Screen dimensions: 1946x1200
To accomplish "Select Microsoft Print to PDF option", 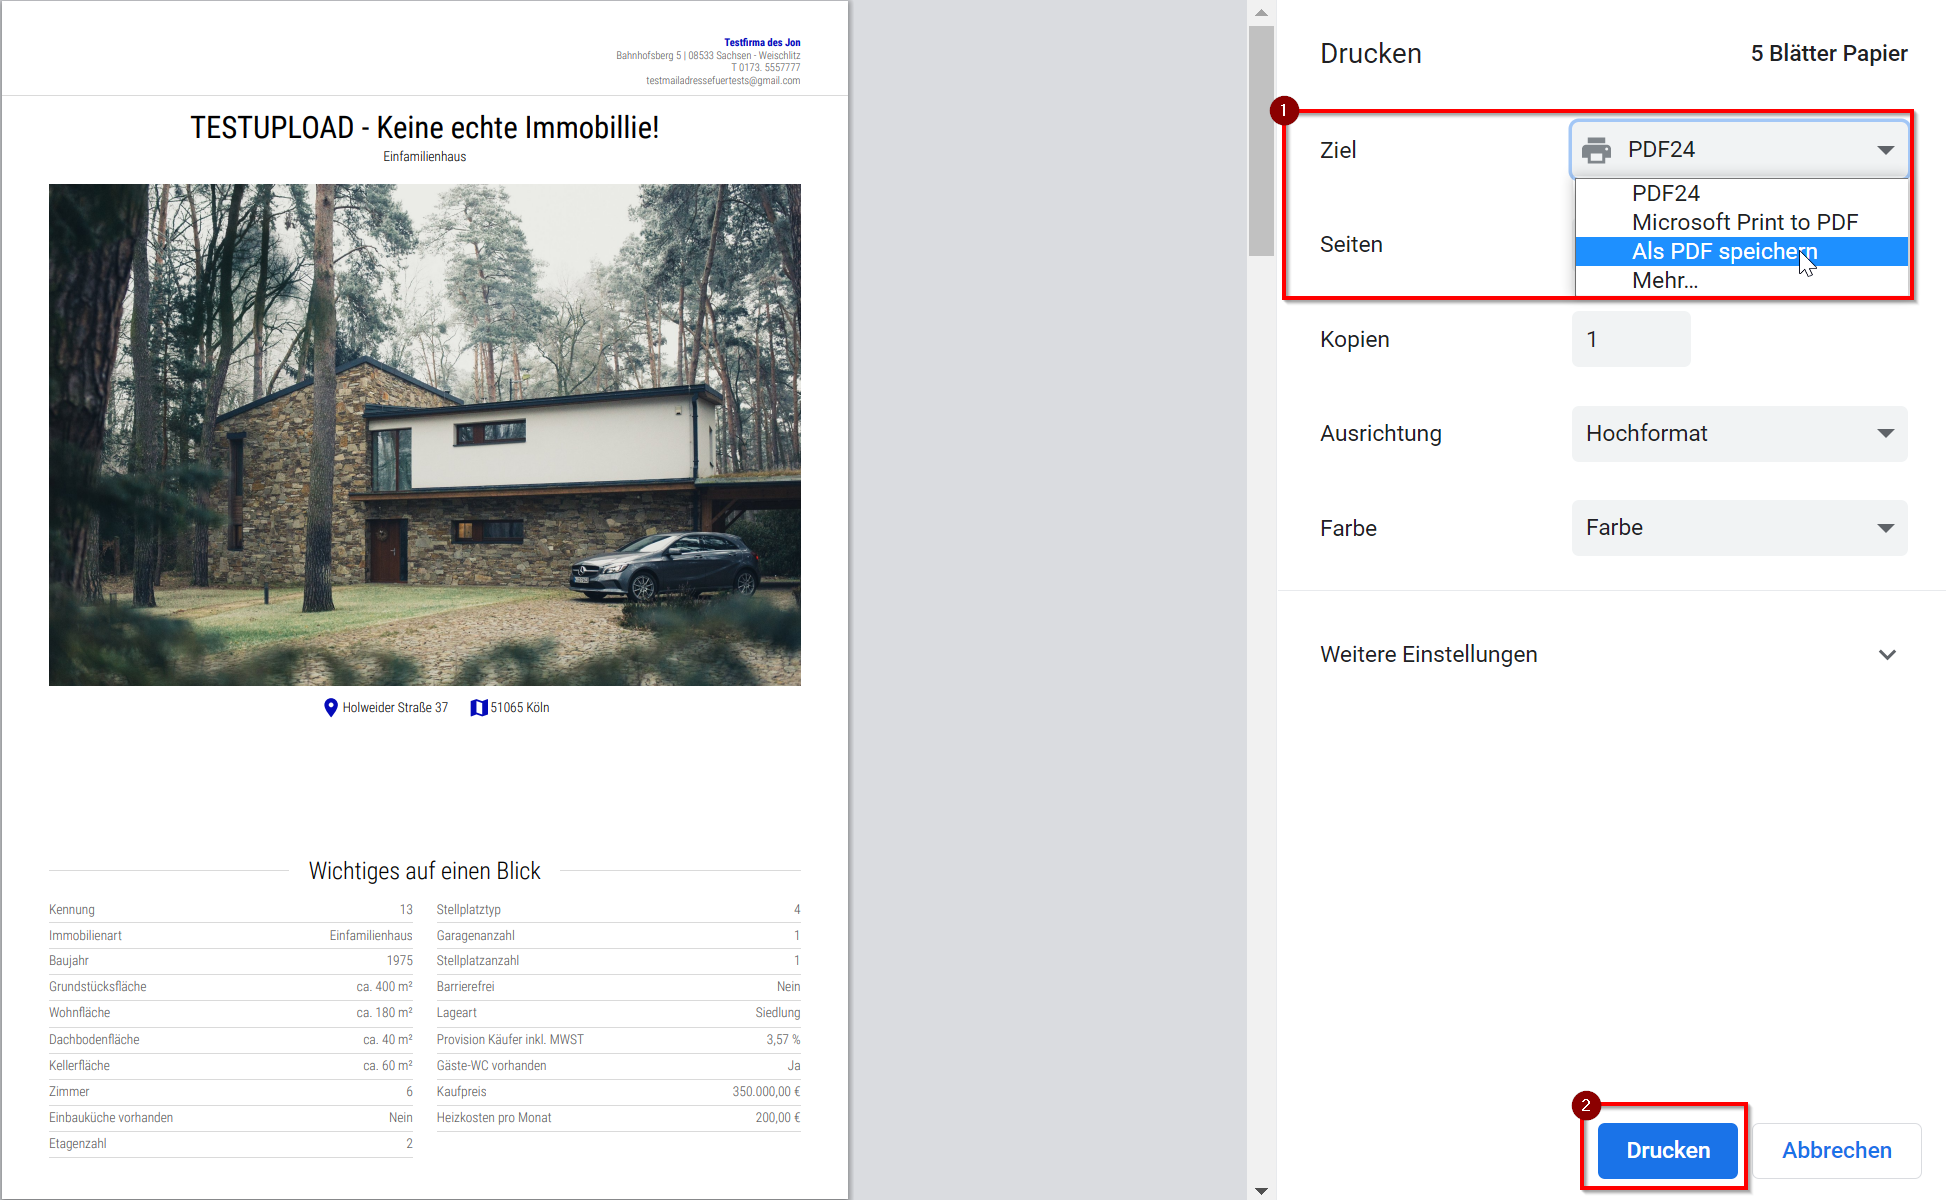I will click(1744, 222).
